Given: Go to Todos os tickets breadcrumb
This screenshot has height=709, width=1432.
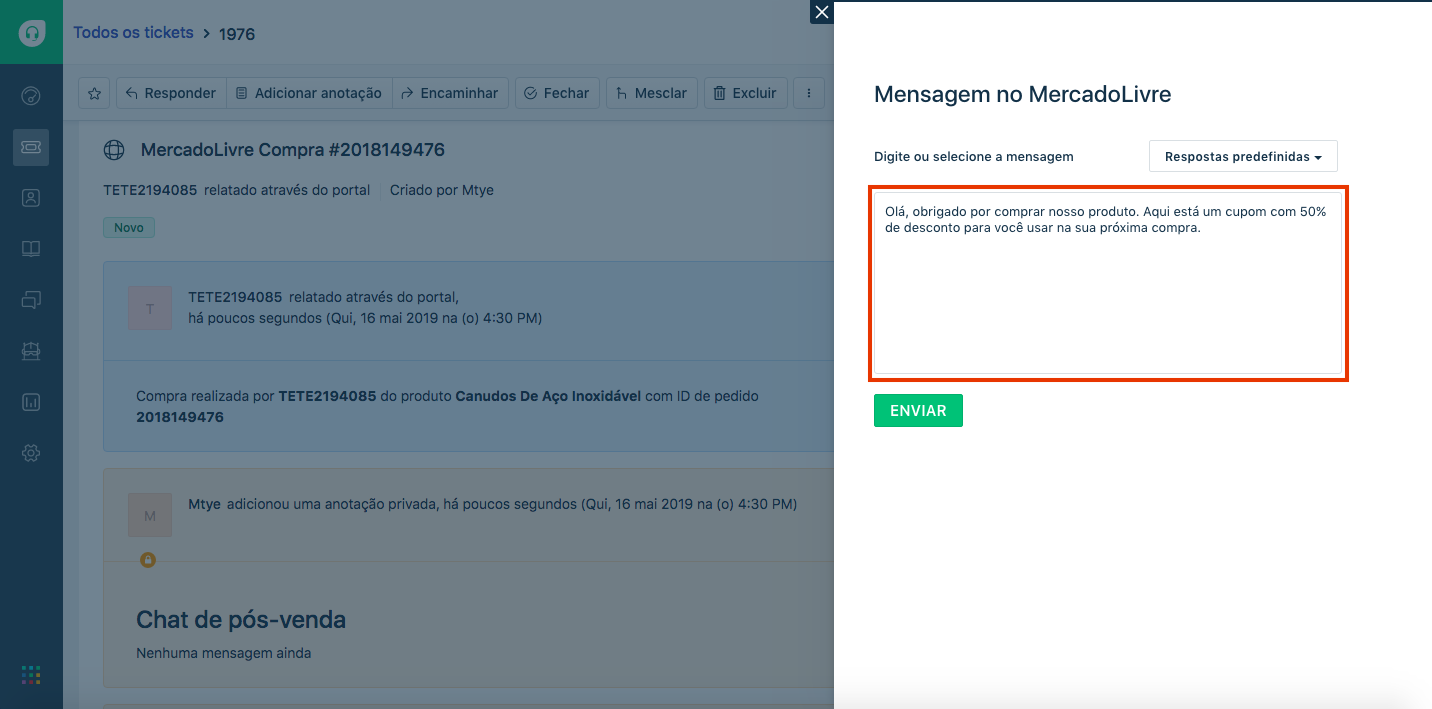Looking at the screenshot, I should [133, 33].
